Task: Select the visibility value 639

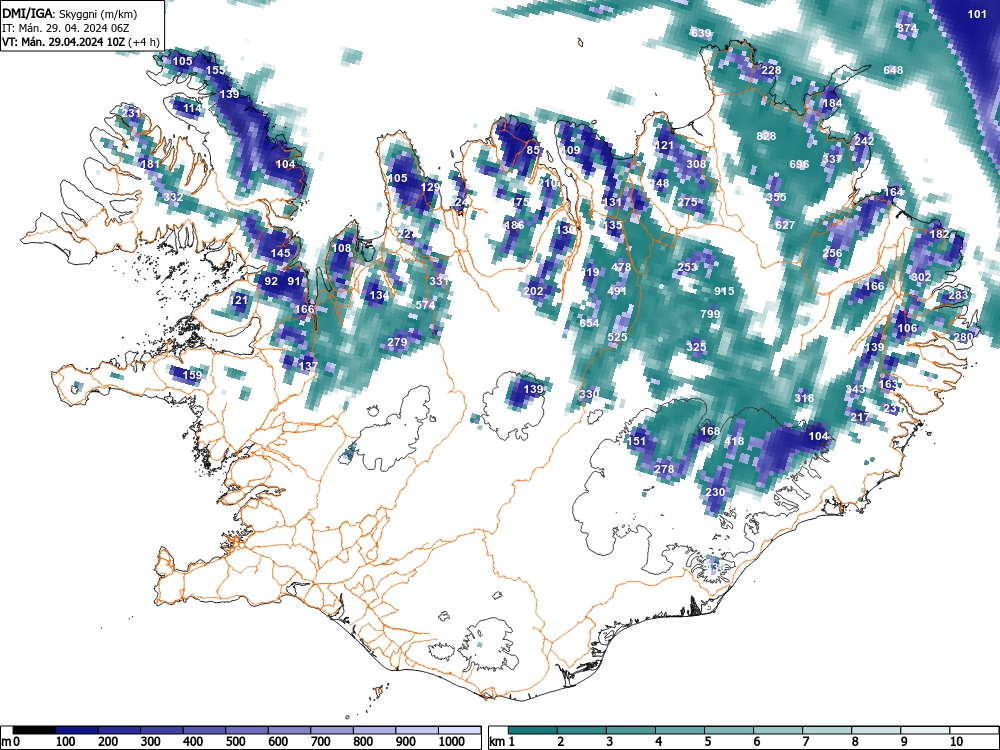Action: [701, 33]
